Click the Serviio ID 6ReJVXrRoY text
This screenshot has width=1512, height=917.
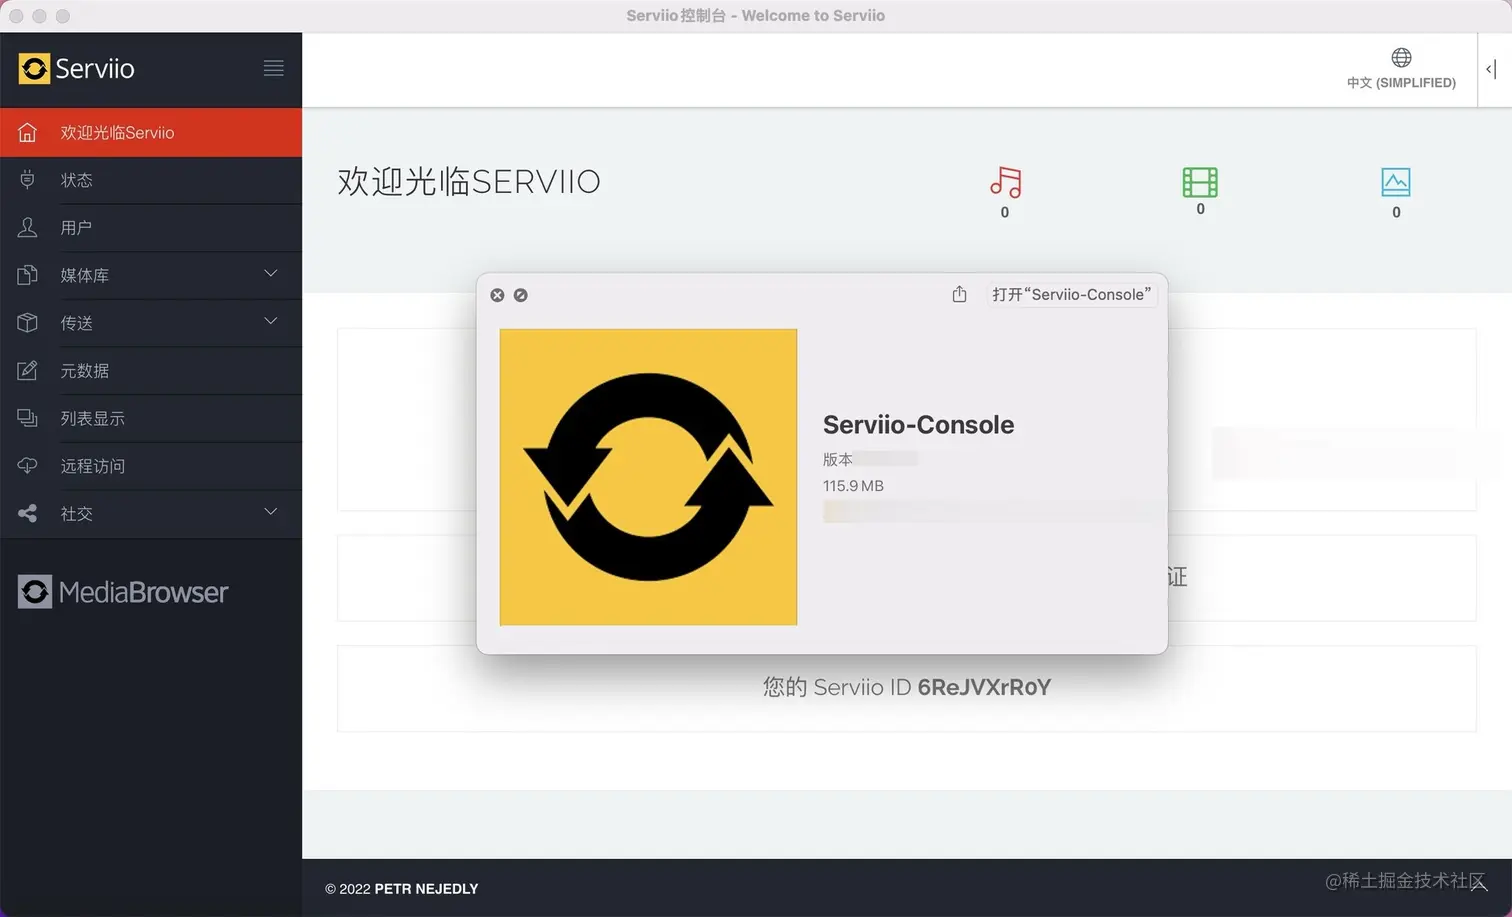point(907,687)
